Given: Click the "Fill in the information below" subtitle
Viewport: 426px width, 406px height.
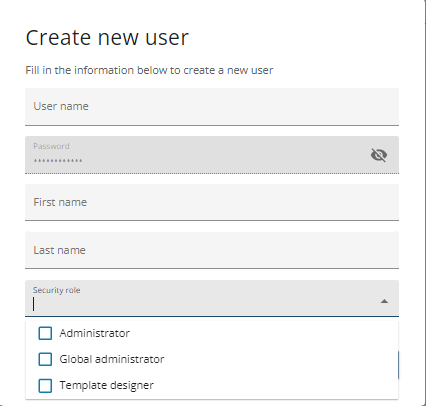Looking at the screenshot, I should click(x=149, y=70).
